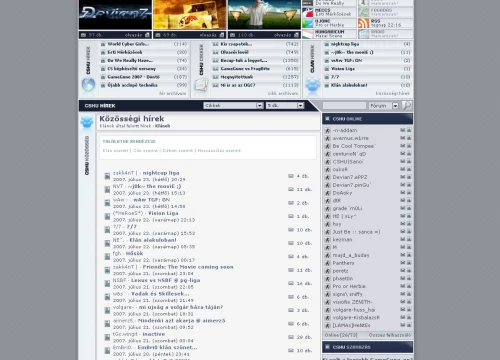Click the 'Klánok' breadcrumb link
The height and width of the screenshot is (360, 500).
(162, 126)
